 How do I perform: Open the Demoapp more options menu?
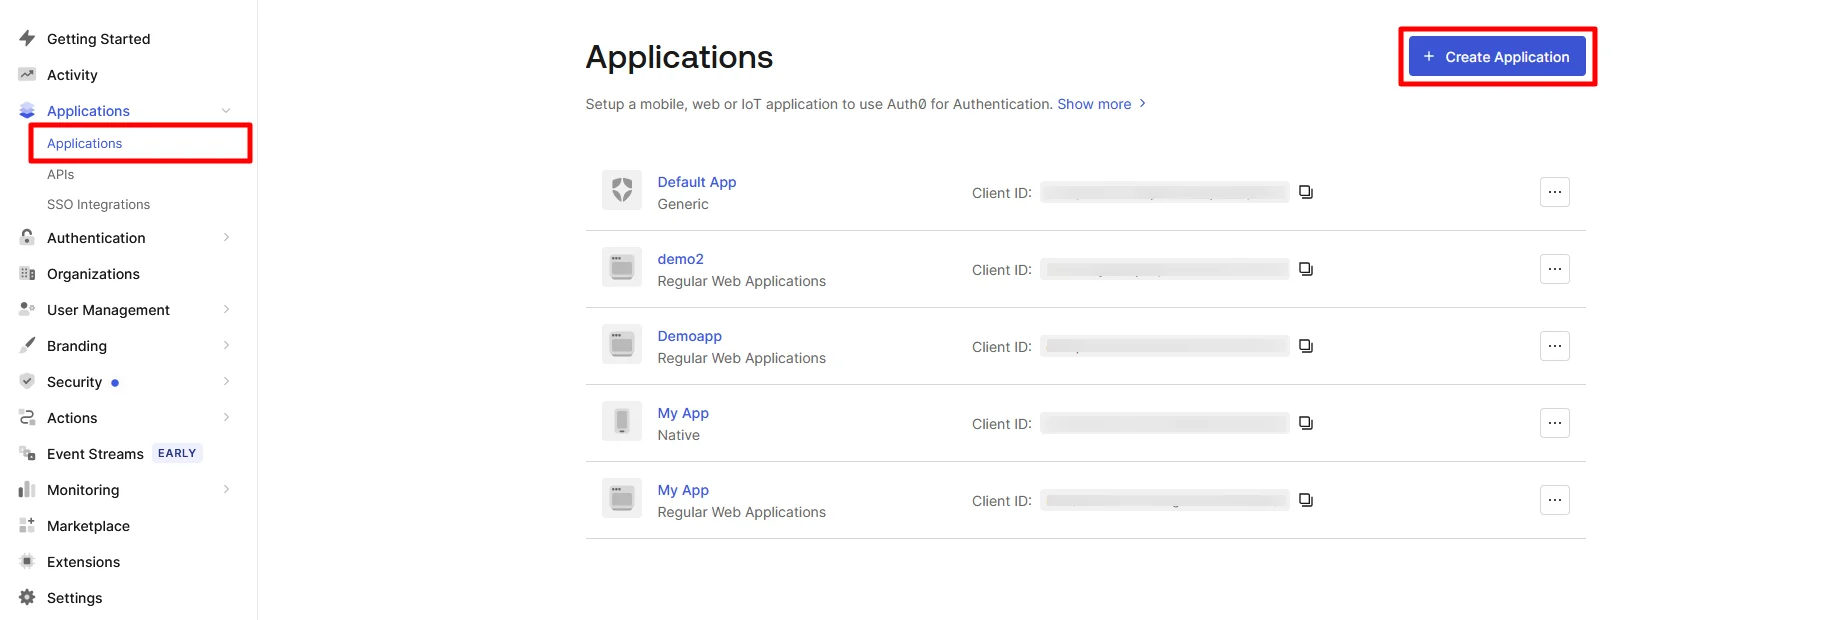pyautogui.click(x=1554, y=346)
